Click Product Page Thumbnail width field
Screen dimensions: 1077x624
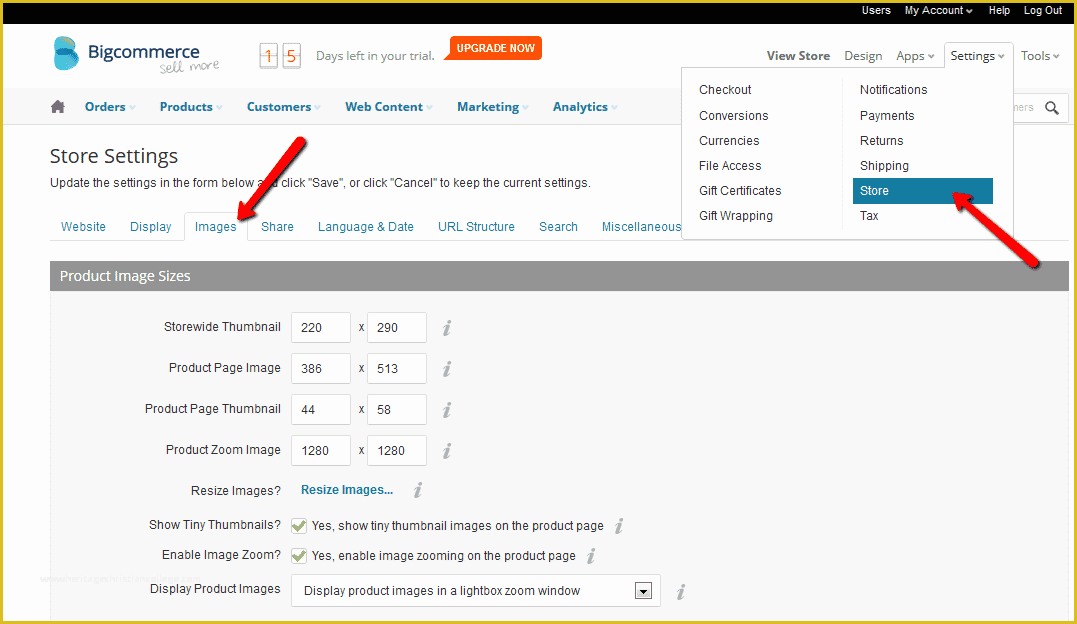pyautogui.click(x=321, y=410)
